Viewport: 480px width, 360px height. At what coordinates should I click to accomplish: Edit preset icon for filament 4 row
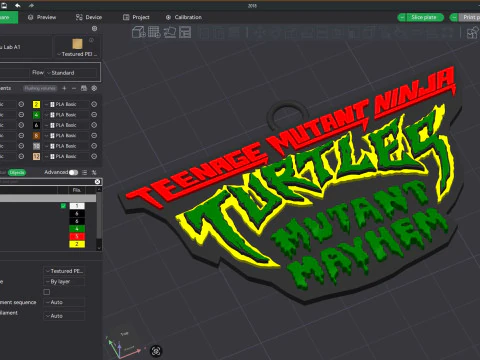[94, 115]
